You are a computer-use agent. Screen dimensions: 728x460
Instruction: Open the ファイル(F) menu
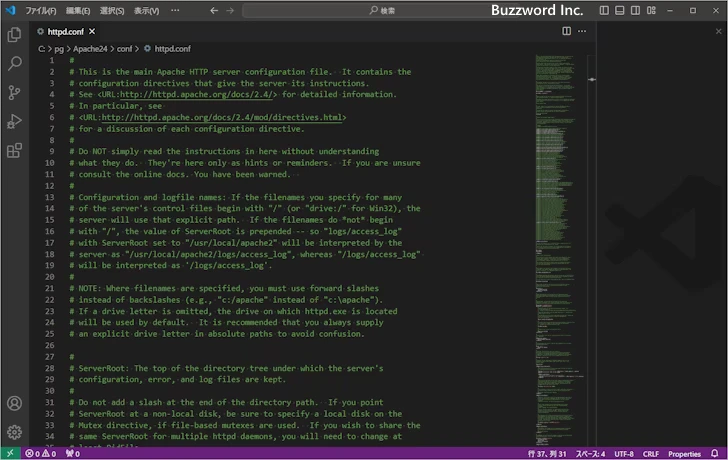pos(40,10)
